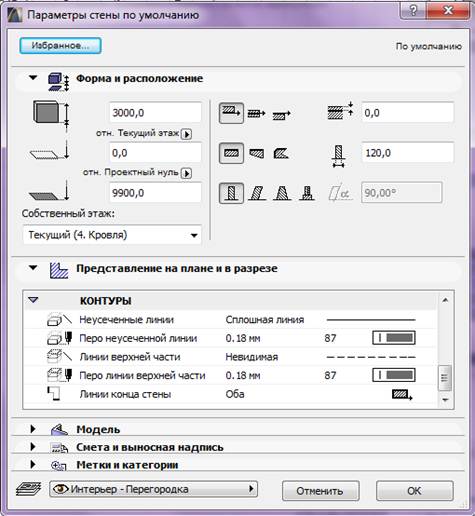Choose the trapezoid wall geometry icon
The width and height of the screenshot is (475, 516).
coord(256,154)
